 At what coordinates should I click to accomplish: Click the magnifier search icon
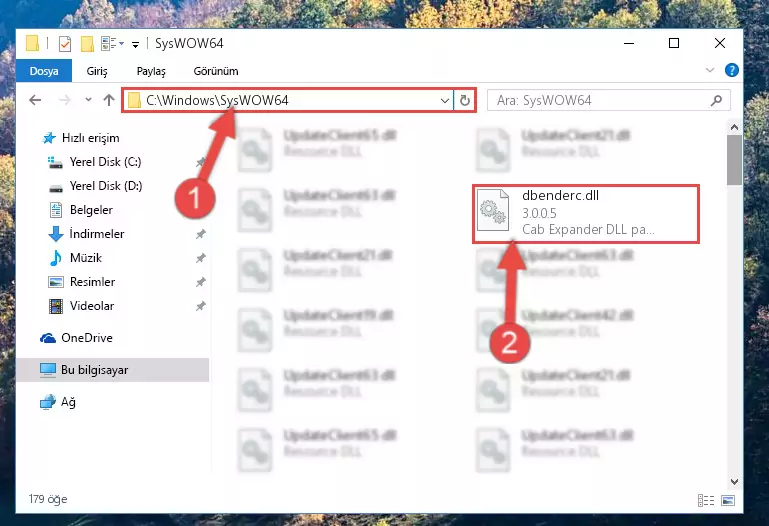[x=717, y=100]
